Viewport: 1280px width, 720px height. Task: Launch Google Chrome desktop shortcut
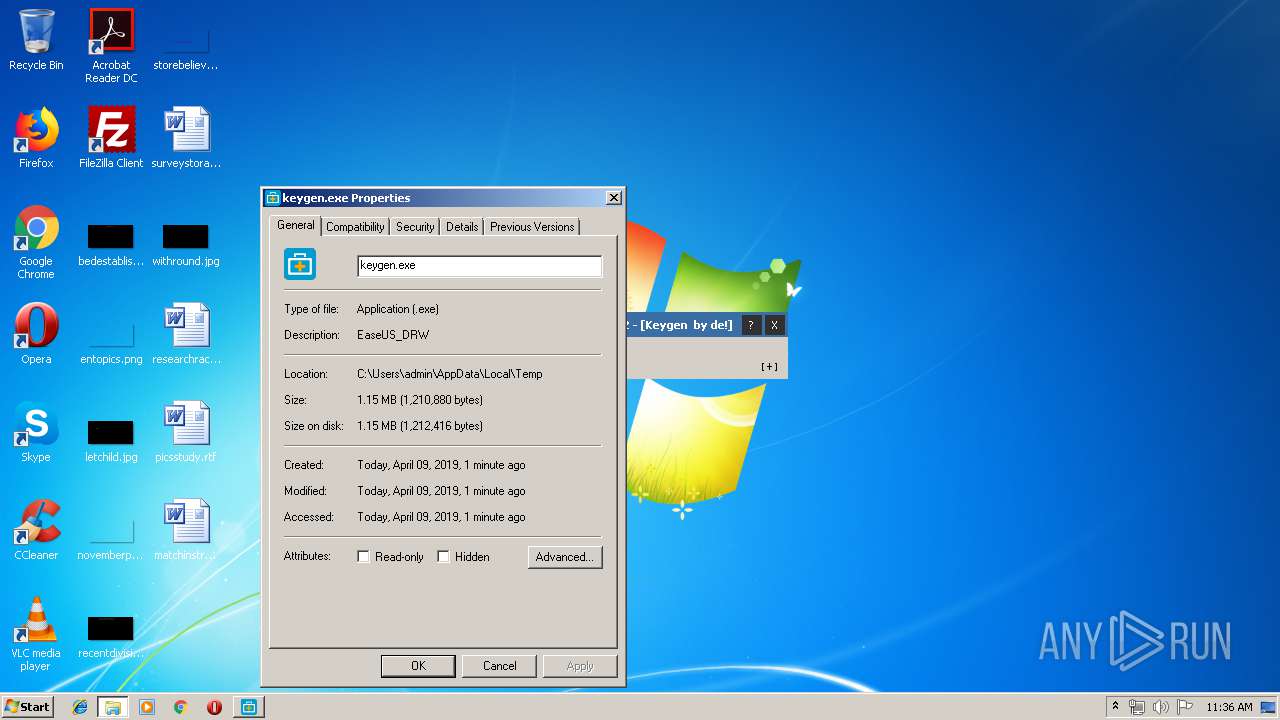point(36,242)
